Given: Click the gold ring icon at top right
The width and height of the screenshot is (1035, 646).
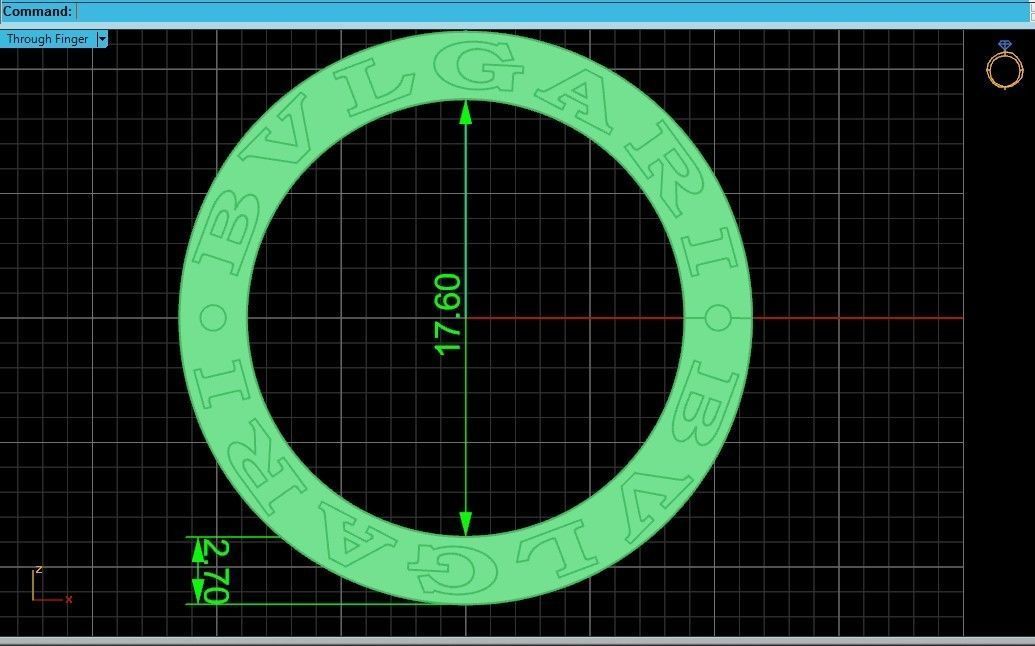Looking at the screenshot, I should tap(1005, 64).
